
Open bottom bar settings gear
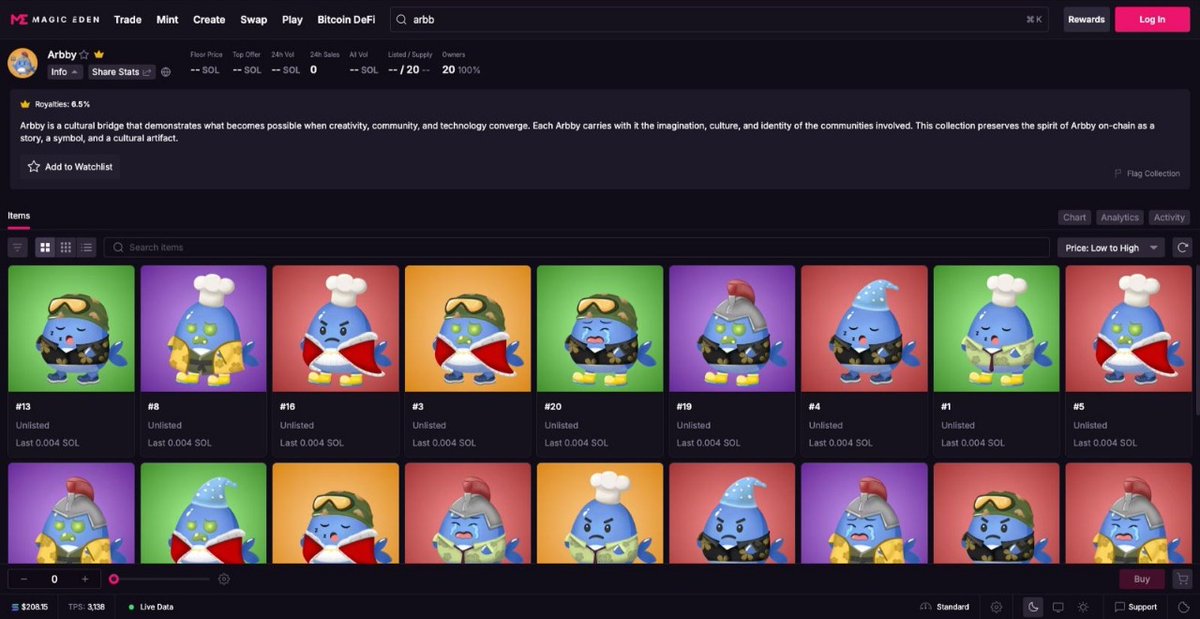[x=996, y=607]
